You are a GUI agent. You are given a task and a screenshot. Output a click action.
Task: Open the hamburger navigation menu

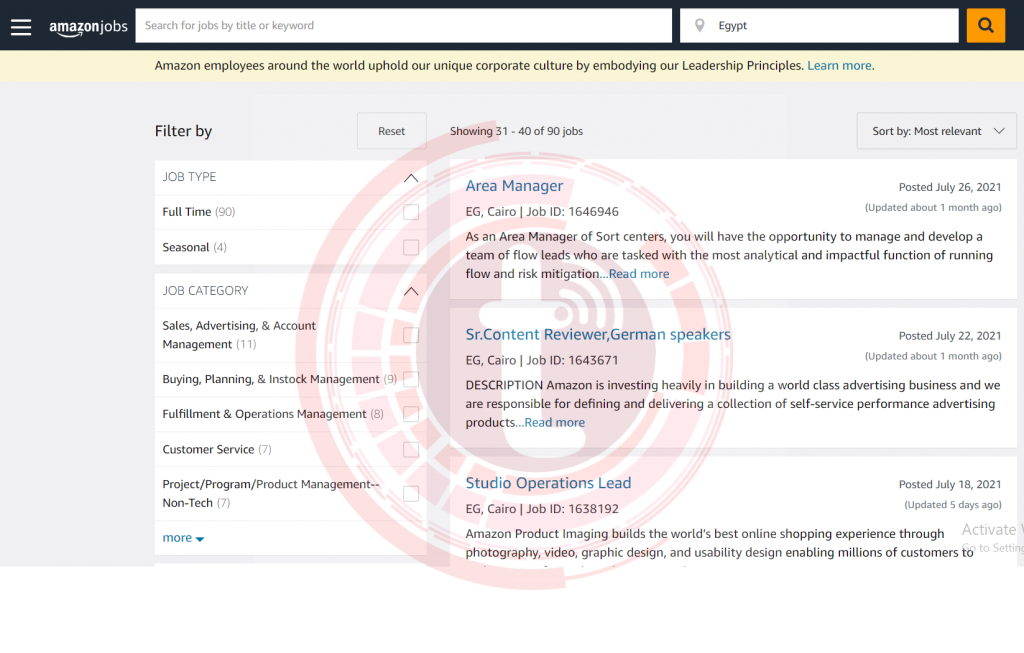[21, 27]
